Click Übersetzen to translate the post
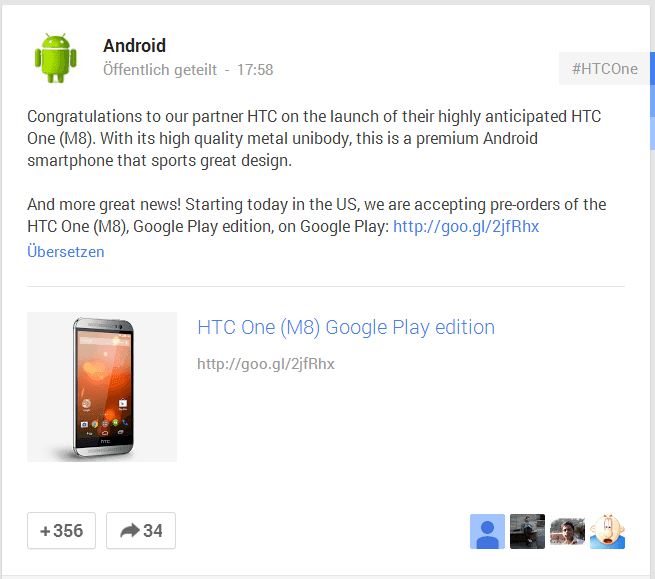Viewport: 655px width, 579px height. tap(66, 252)
